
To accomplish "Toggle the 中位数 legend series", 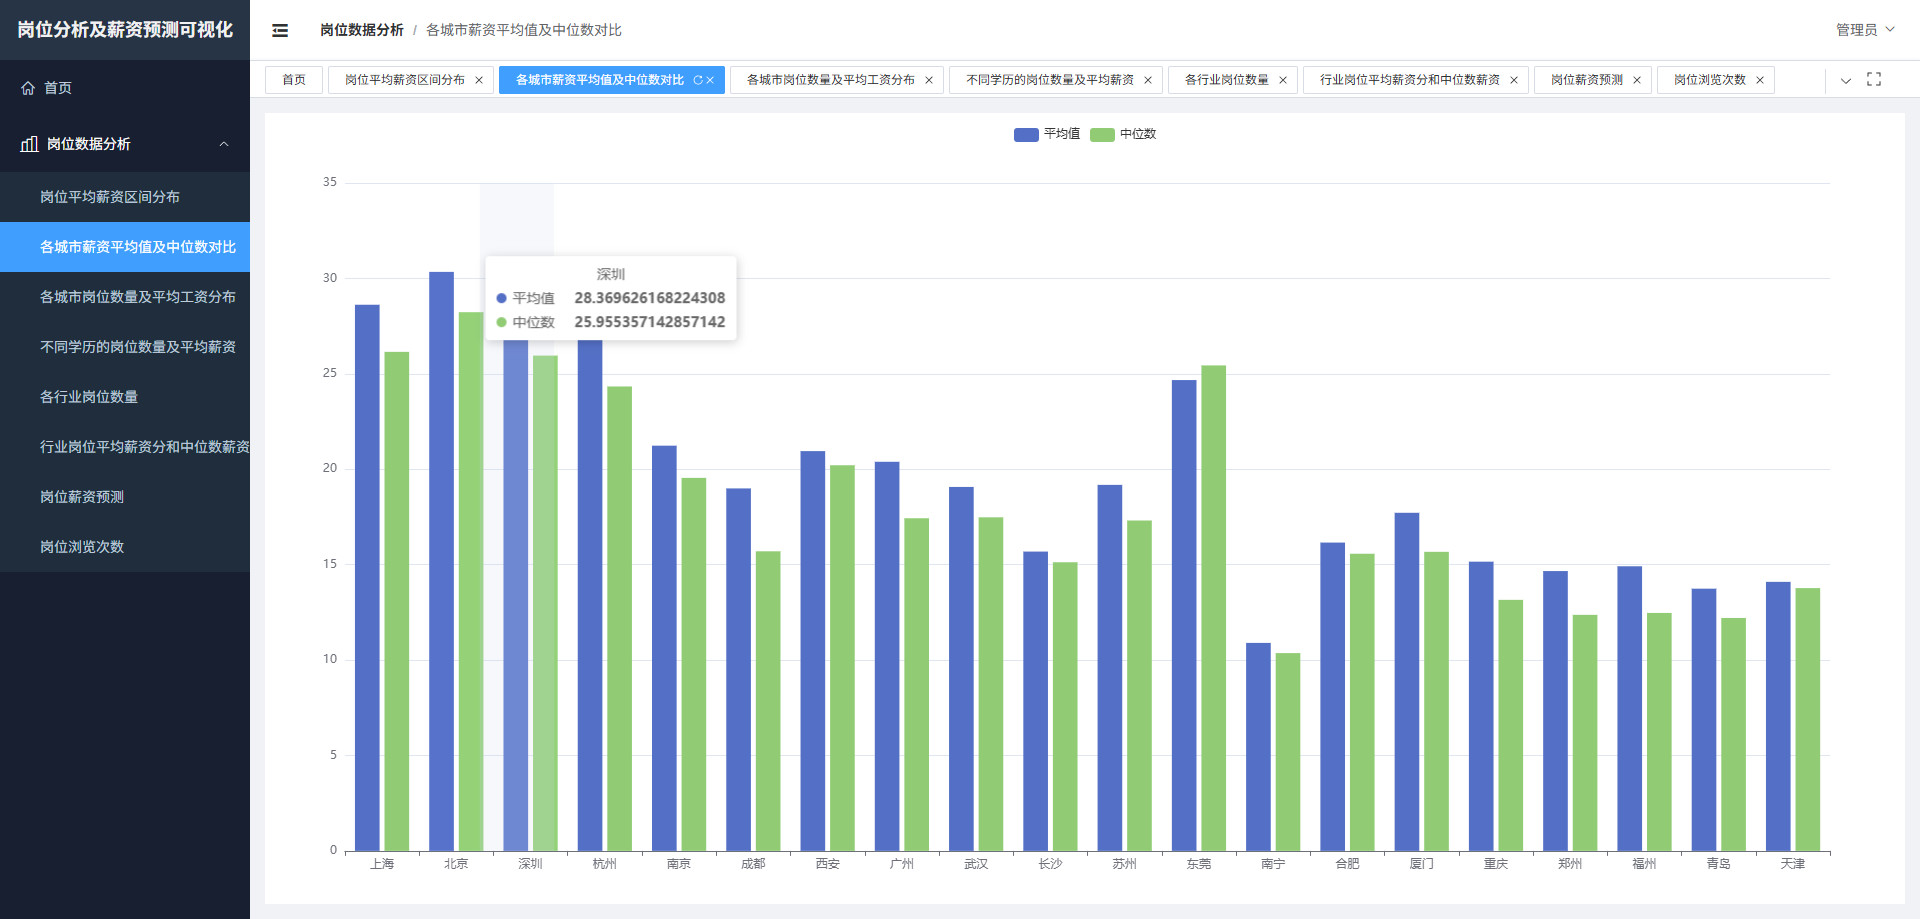I will point(1123,134).
